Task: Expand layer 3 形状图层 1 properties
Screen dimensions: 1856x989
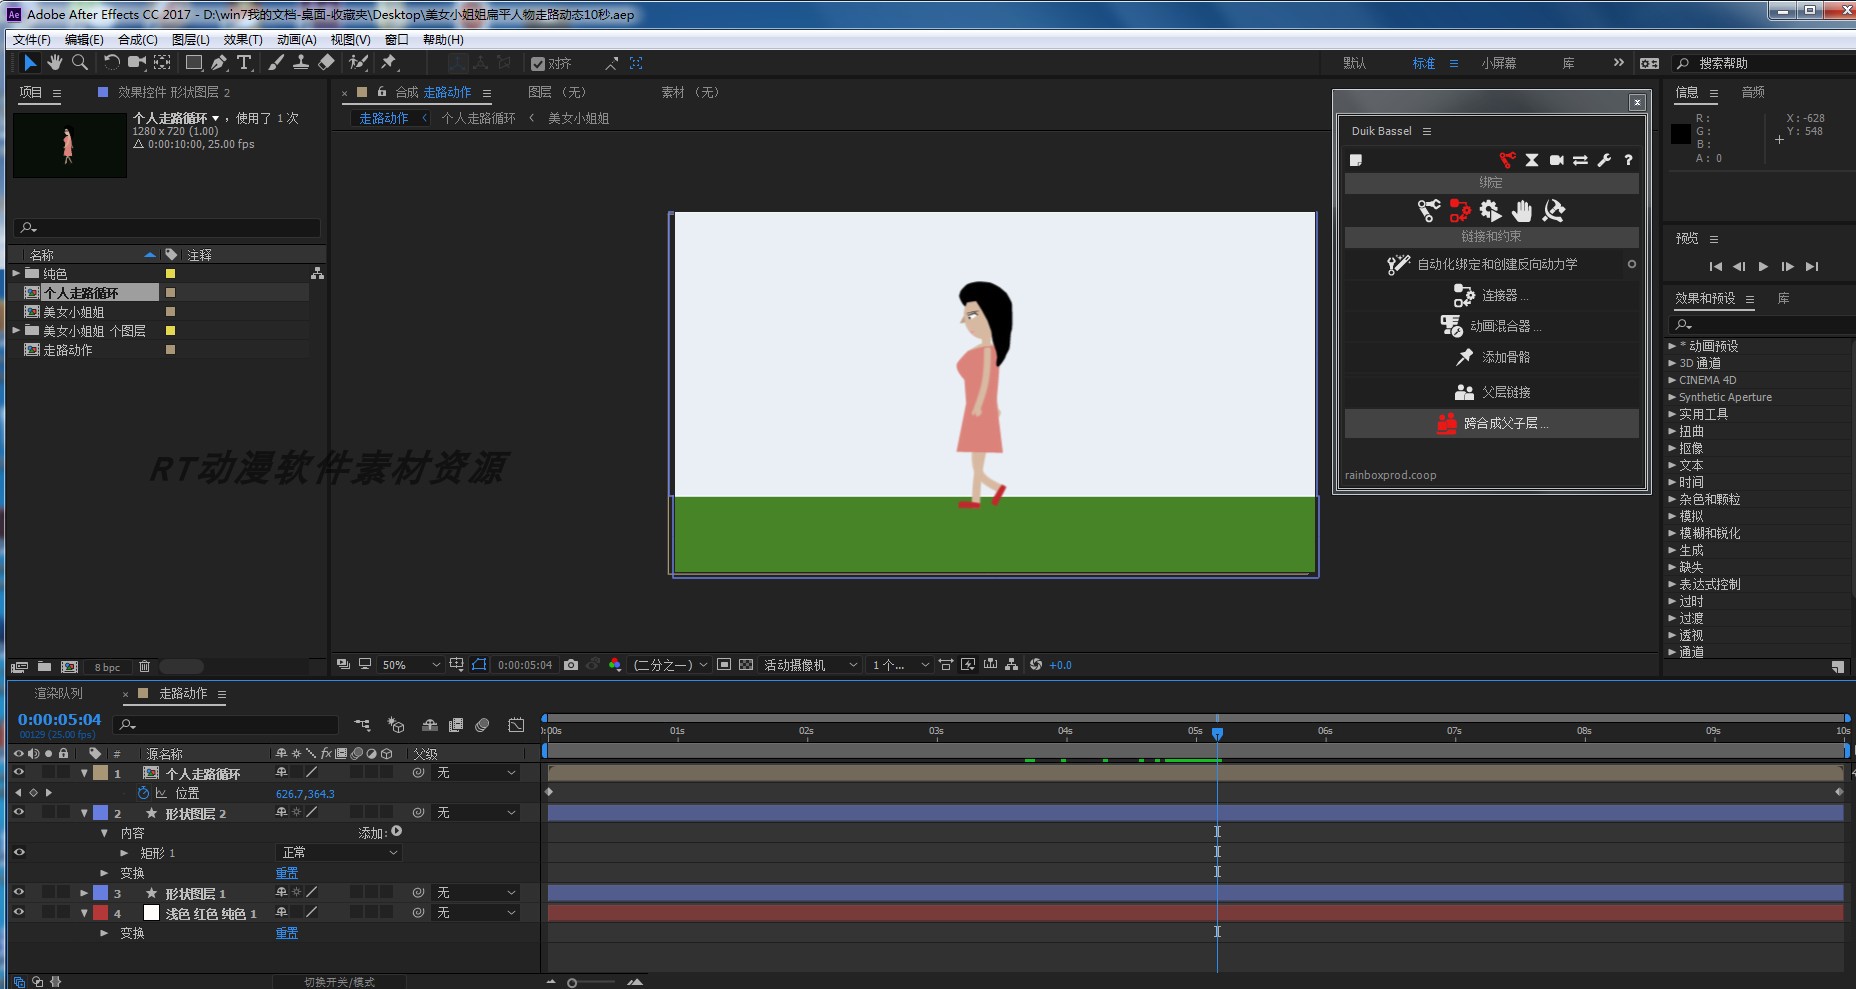Action: pyautogui.click(x=84, y=893)
